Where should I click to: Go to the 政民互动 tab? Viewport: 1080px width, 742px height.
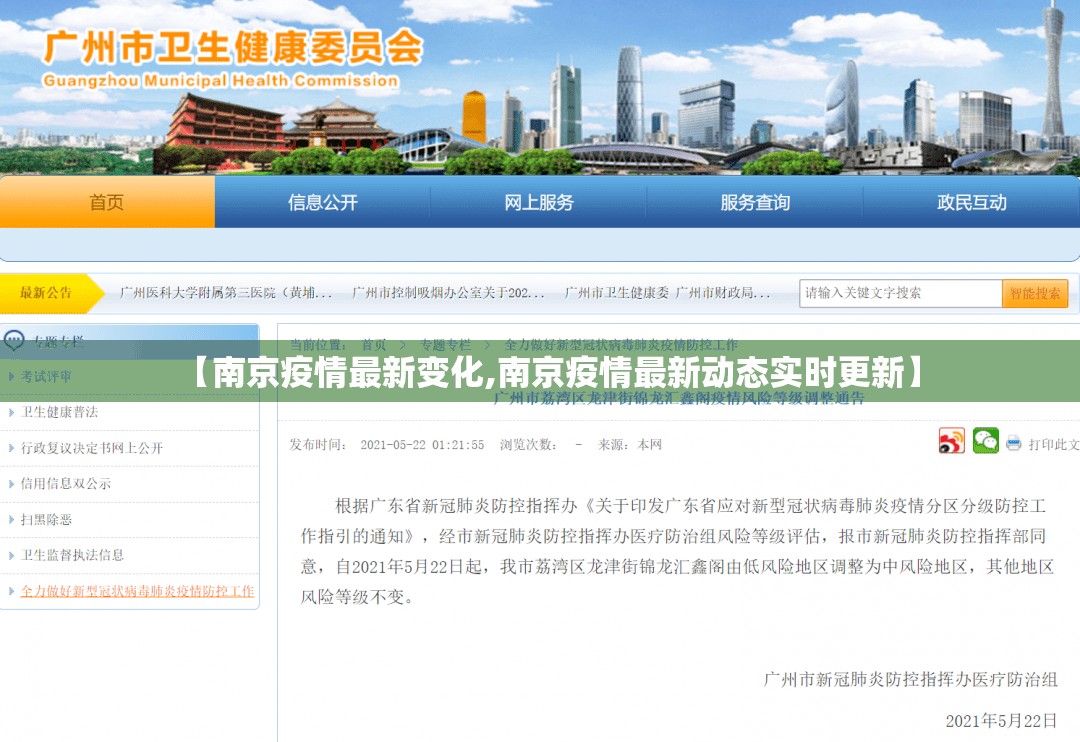[971, 203]
